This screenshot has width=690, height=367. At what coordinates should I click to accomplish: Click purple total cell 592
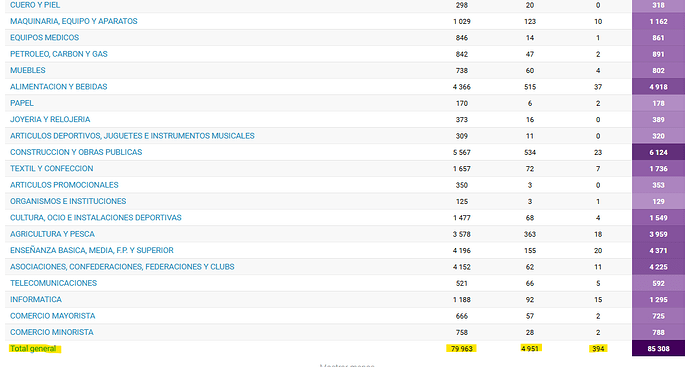(658, 283)
